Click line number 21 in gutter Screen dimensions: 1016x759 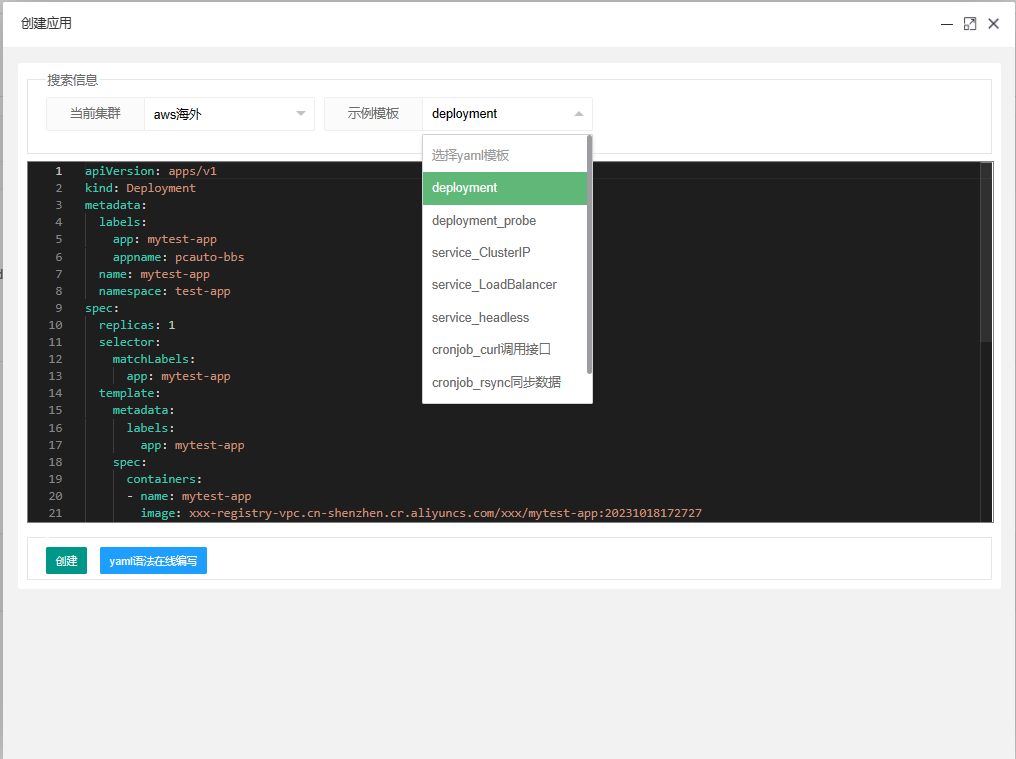point(56,513)
